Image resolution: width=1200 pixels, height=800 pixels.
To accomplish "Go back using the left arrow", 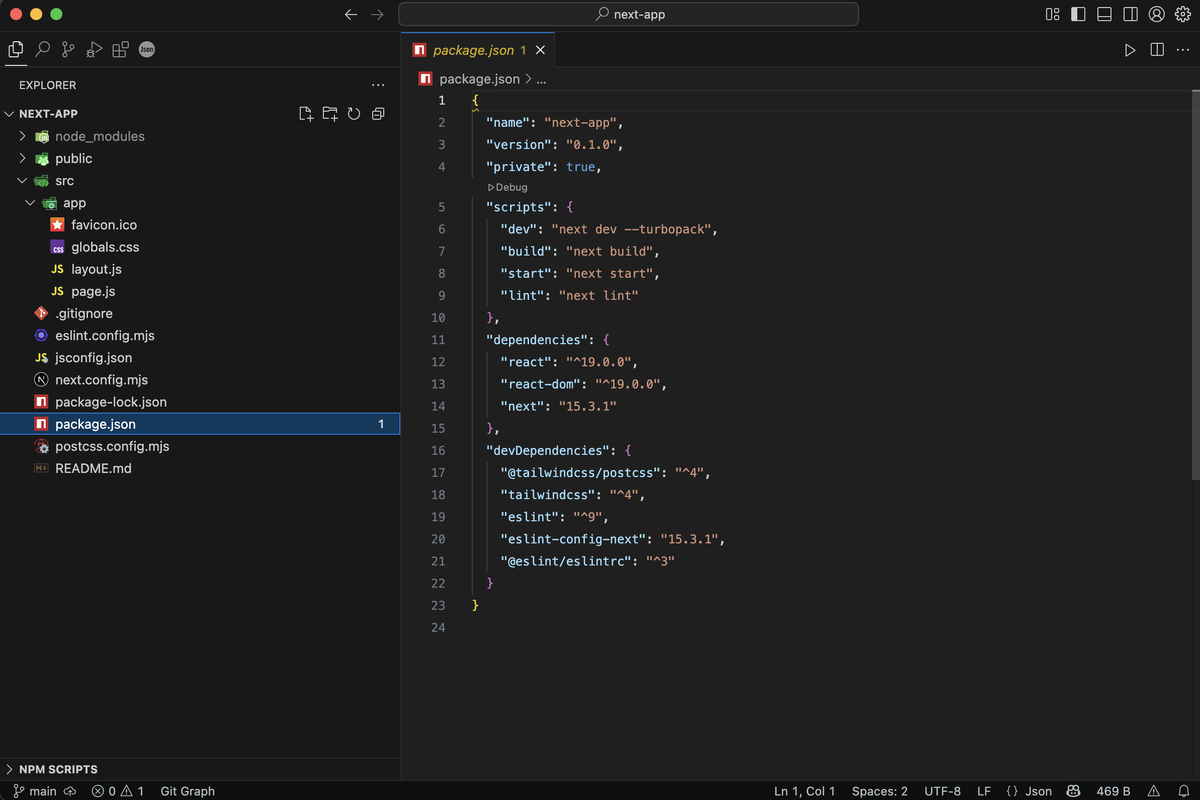I will tap(350, 14).
